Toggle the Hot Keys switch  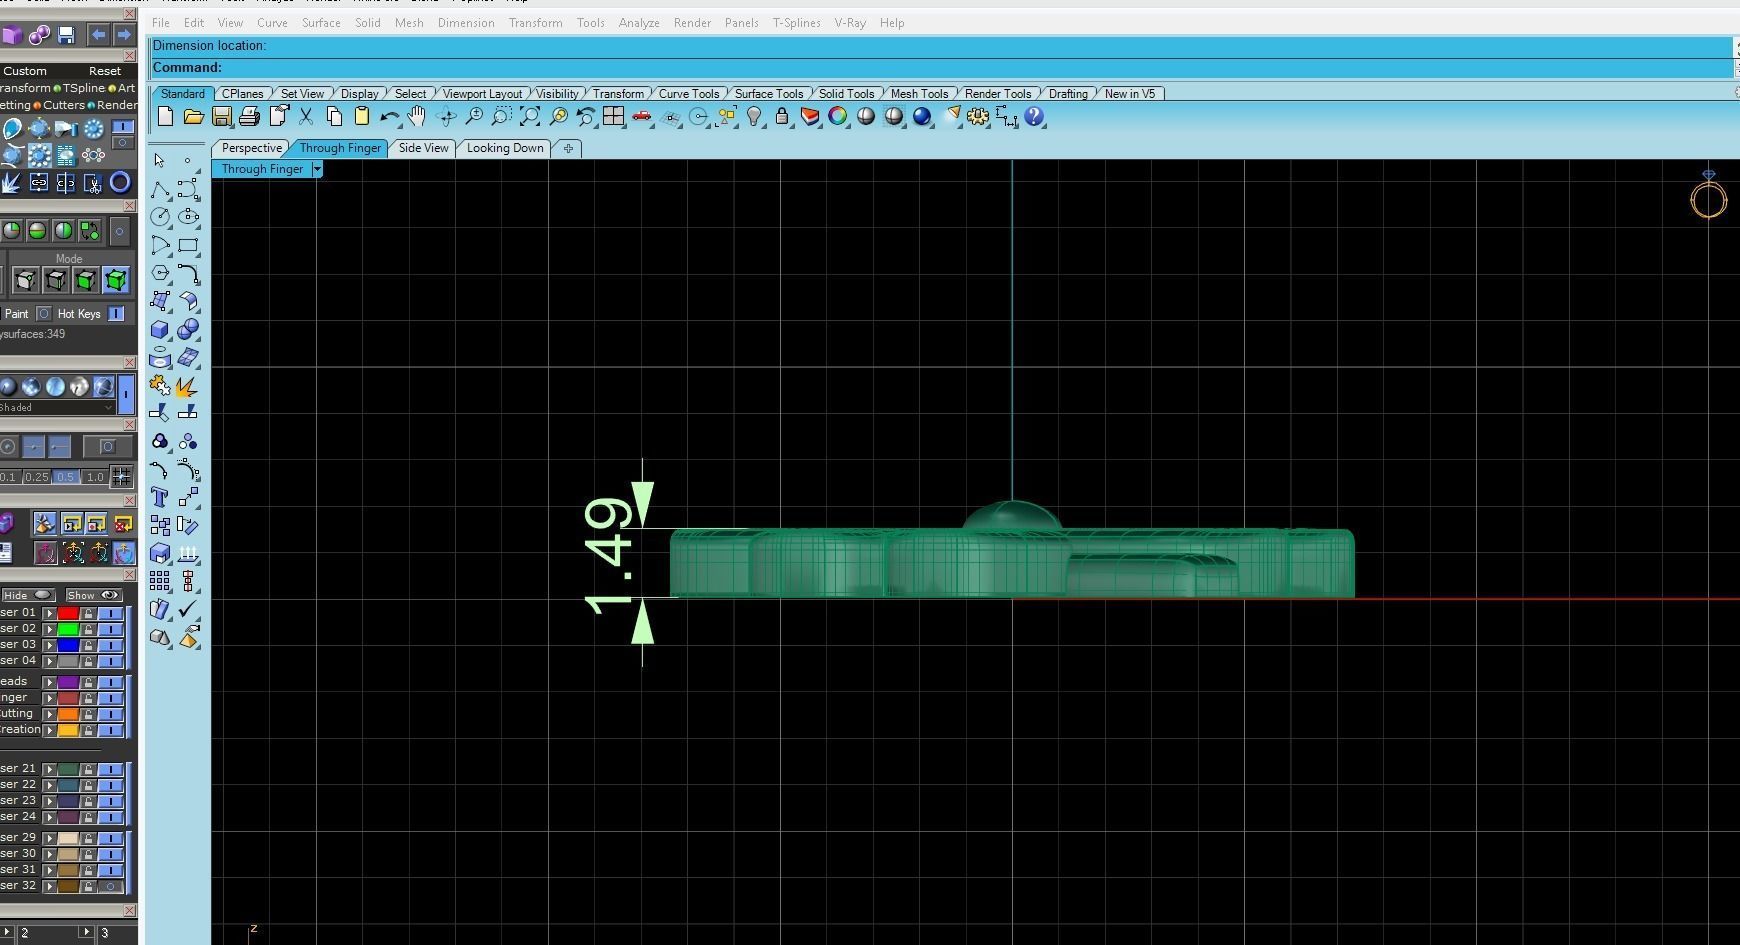(116, 314)
